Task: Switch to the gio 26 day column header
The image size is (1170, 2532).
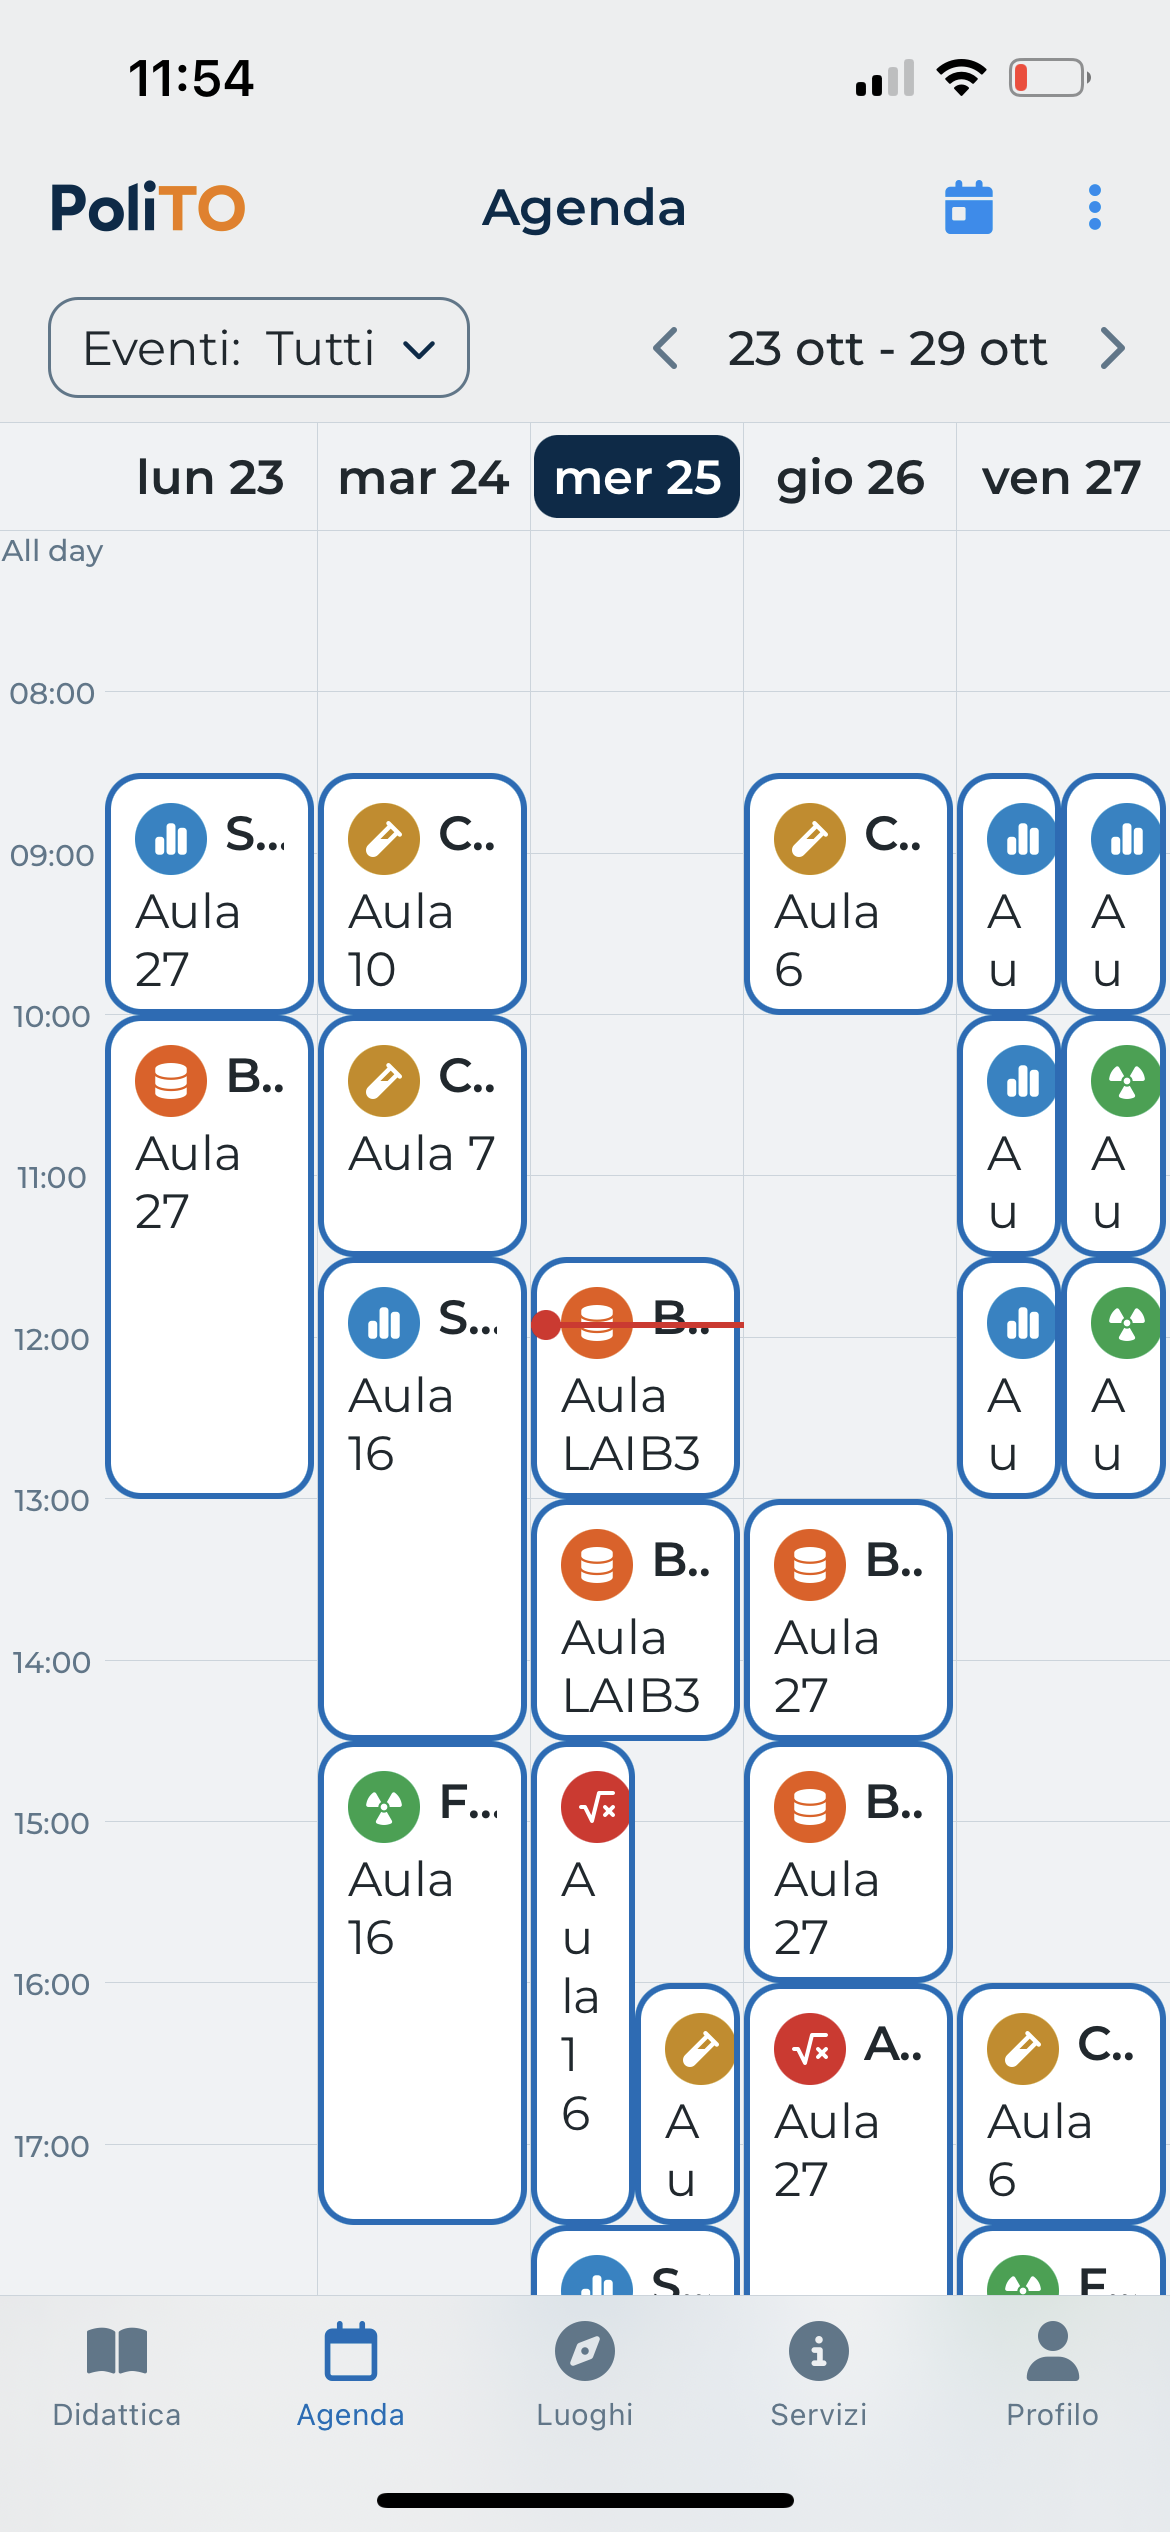Action: click(x=849, y=477)
